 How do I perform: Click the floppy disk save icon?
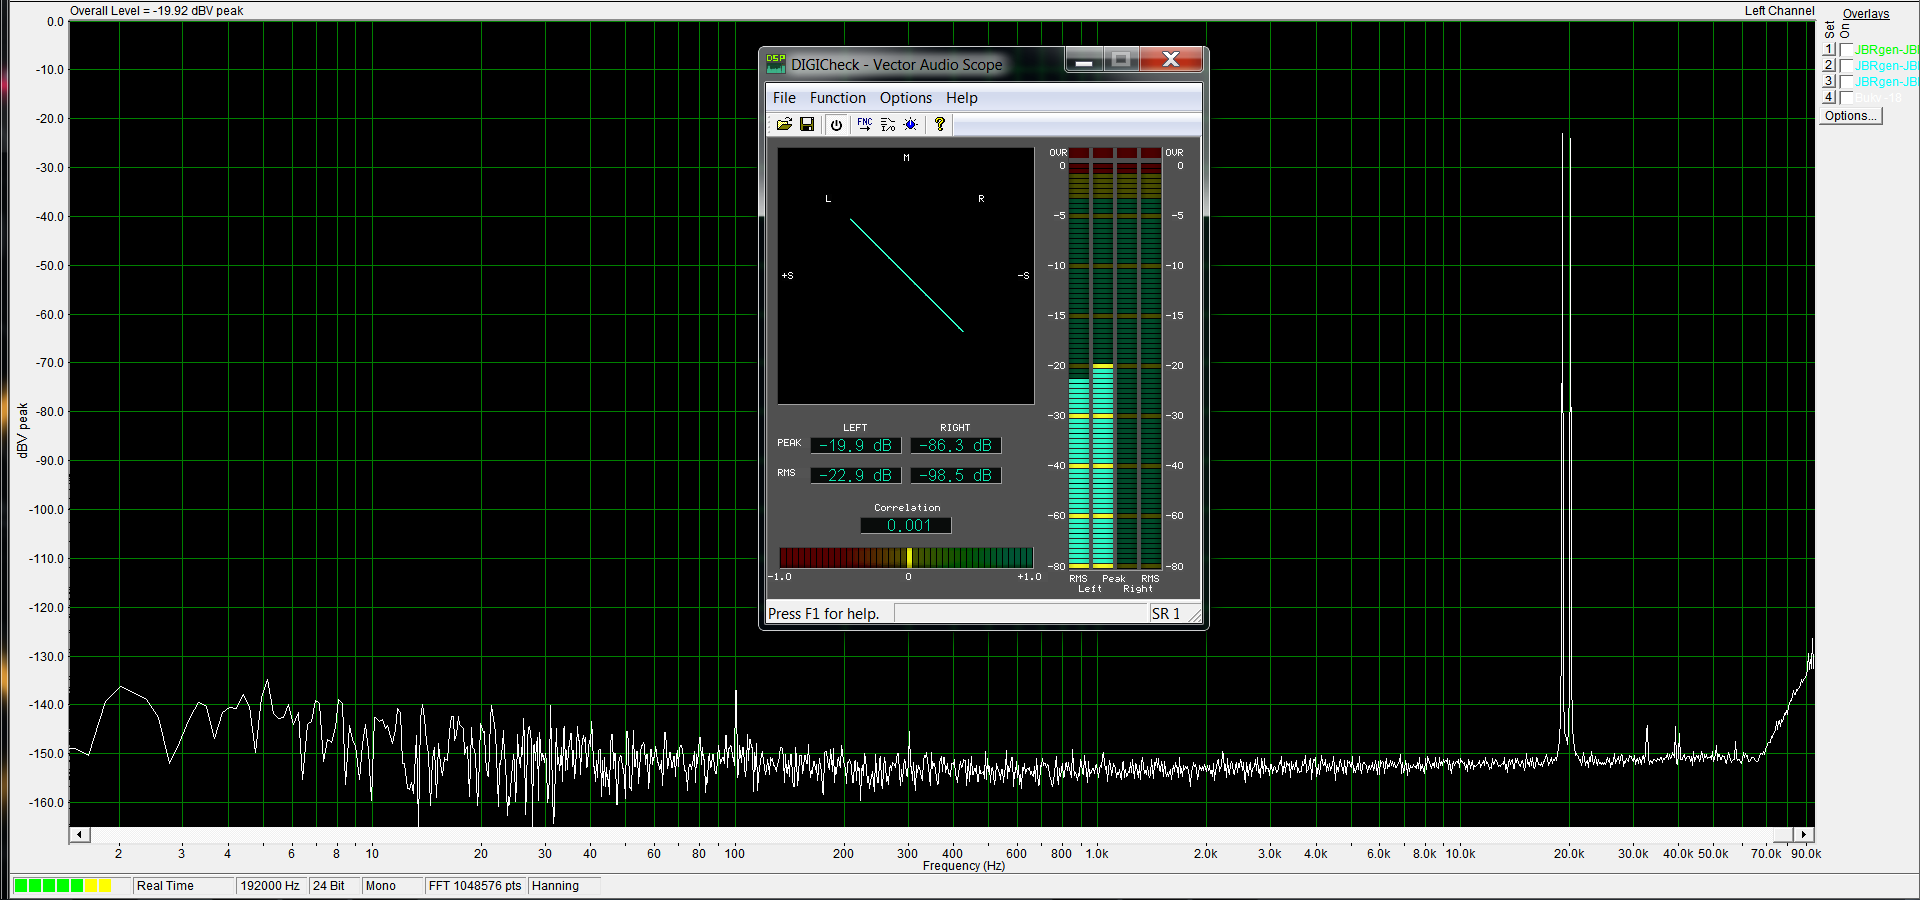click(x=807, y=124)
